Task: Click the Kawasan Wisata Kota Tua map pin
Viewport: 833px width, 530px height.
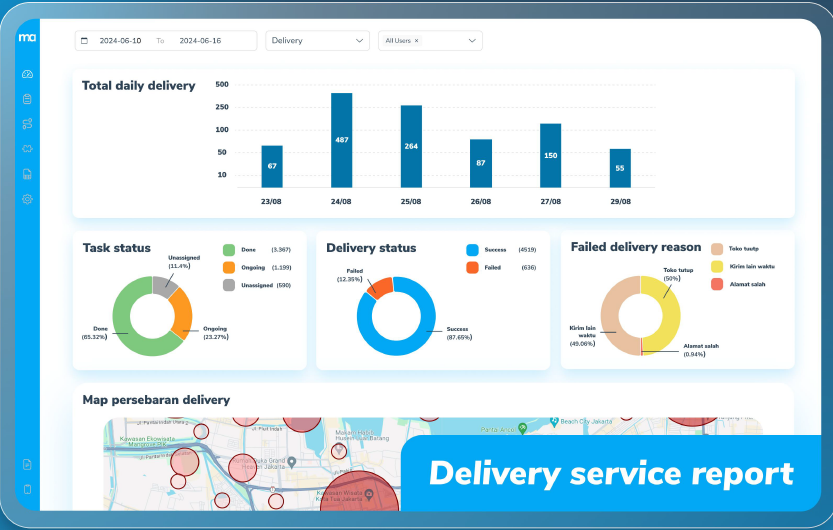Action: (370, 494)
